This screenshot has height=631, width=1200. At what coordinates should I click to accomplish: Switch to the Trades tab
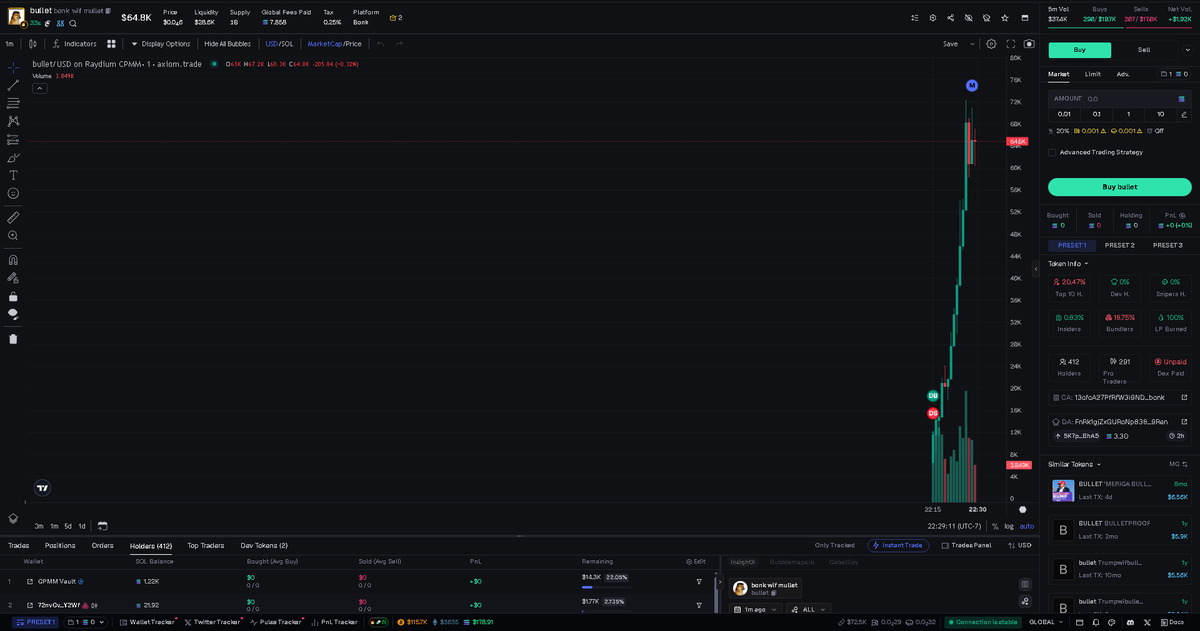click(x=18, y=546)
